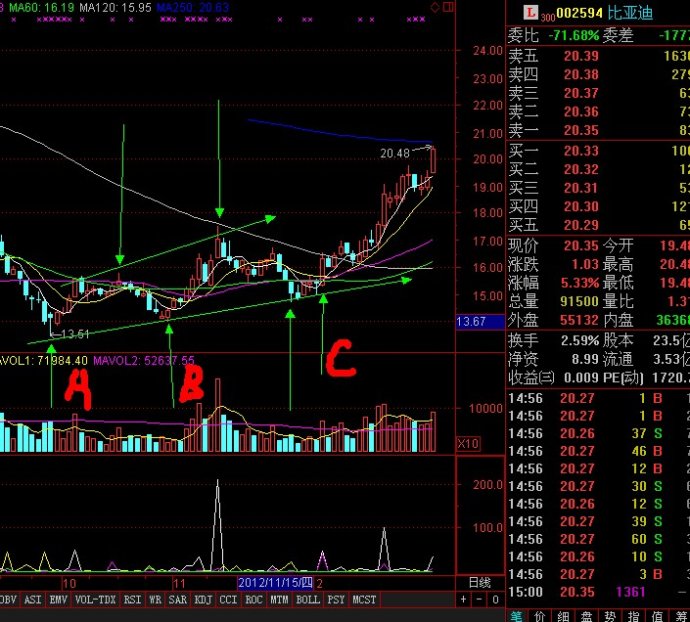
Task: Switch indicator to MCST
Action: click(x=364, y=600)
